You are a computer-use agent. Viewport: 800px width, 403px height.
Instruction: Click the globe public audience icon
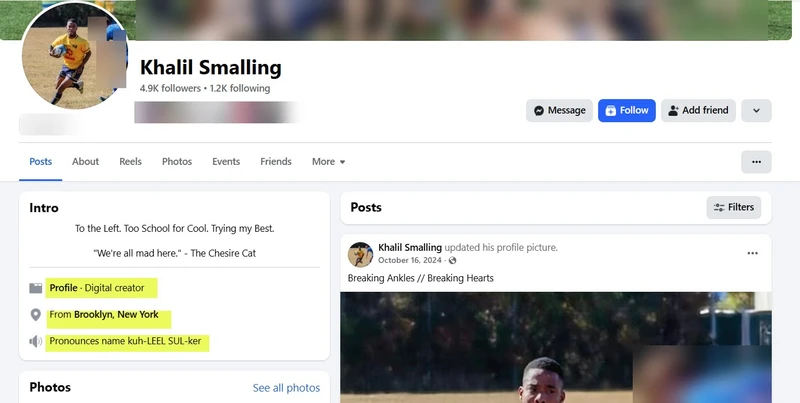click(452, 261)
